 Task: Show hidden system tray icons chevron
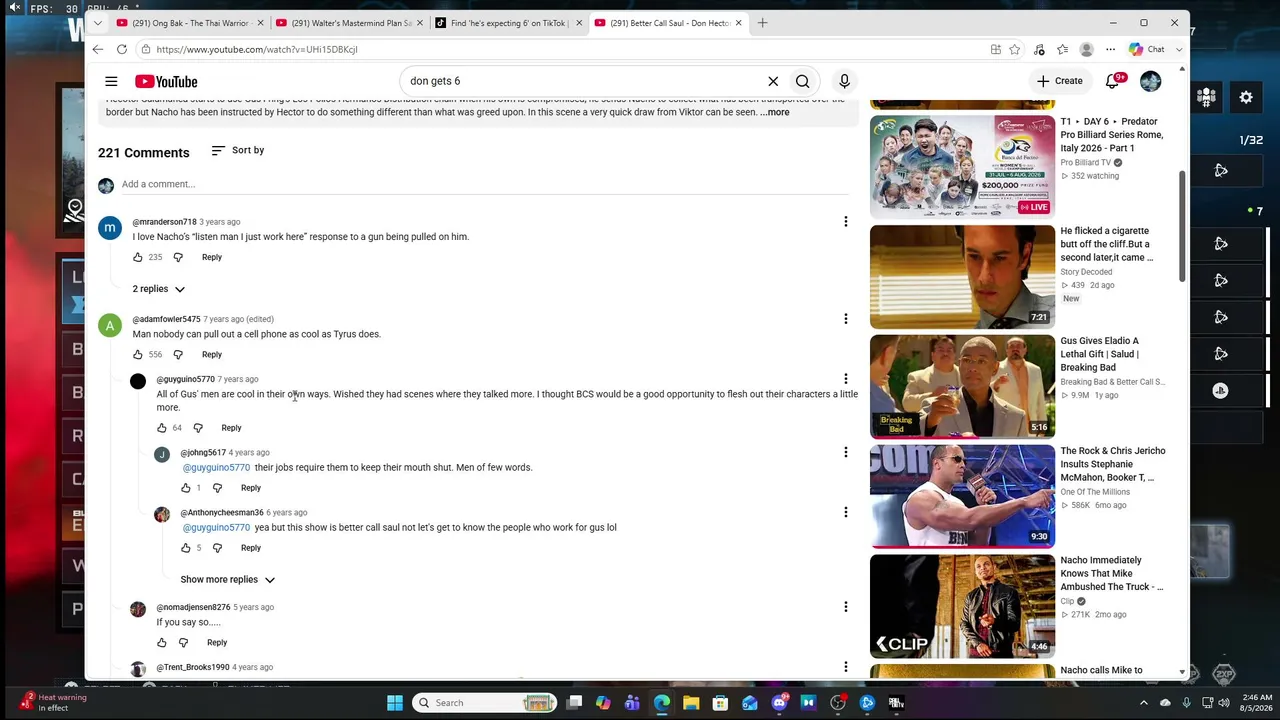point(1144,703)
